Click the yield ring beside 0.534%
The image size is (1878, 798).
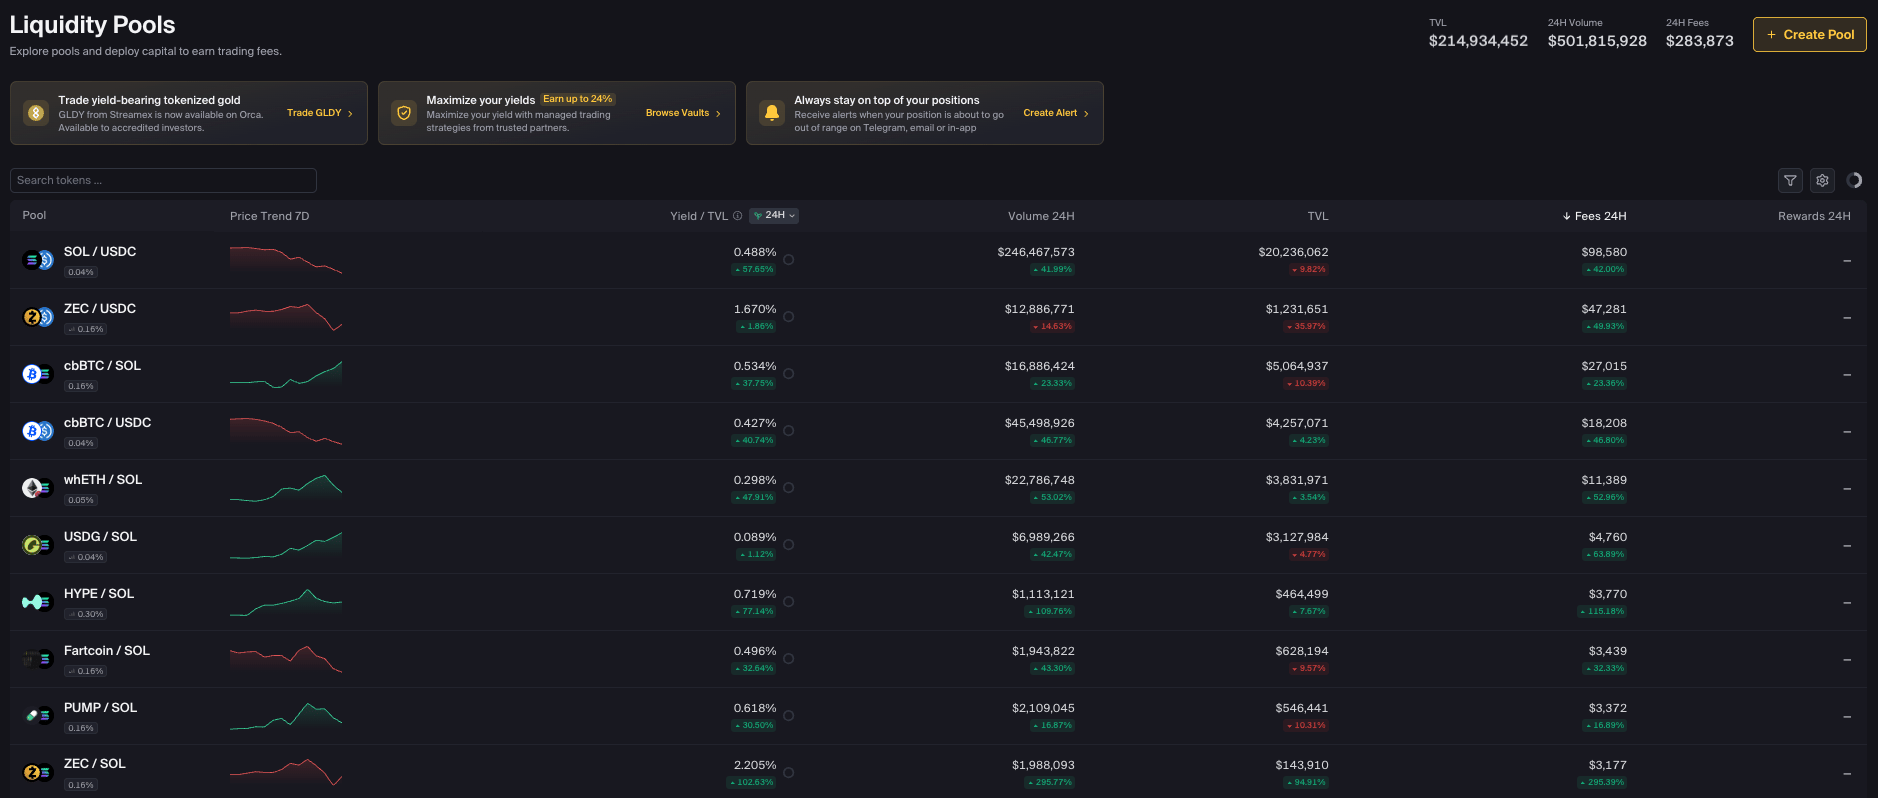(x=789, y=374)
